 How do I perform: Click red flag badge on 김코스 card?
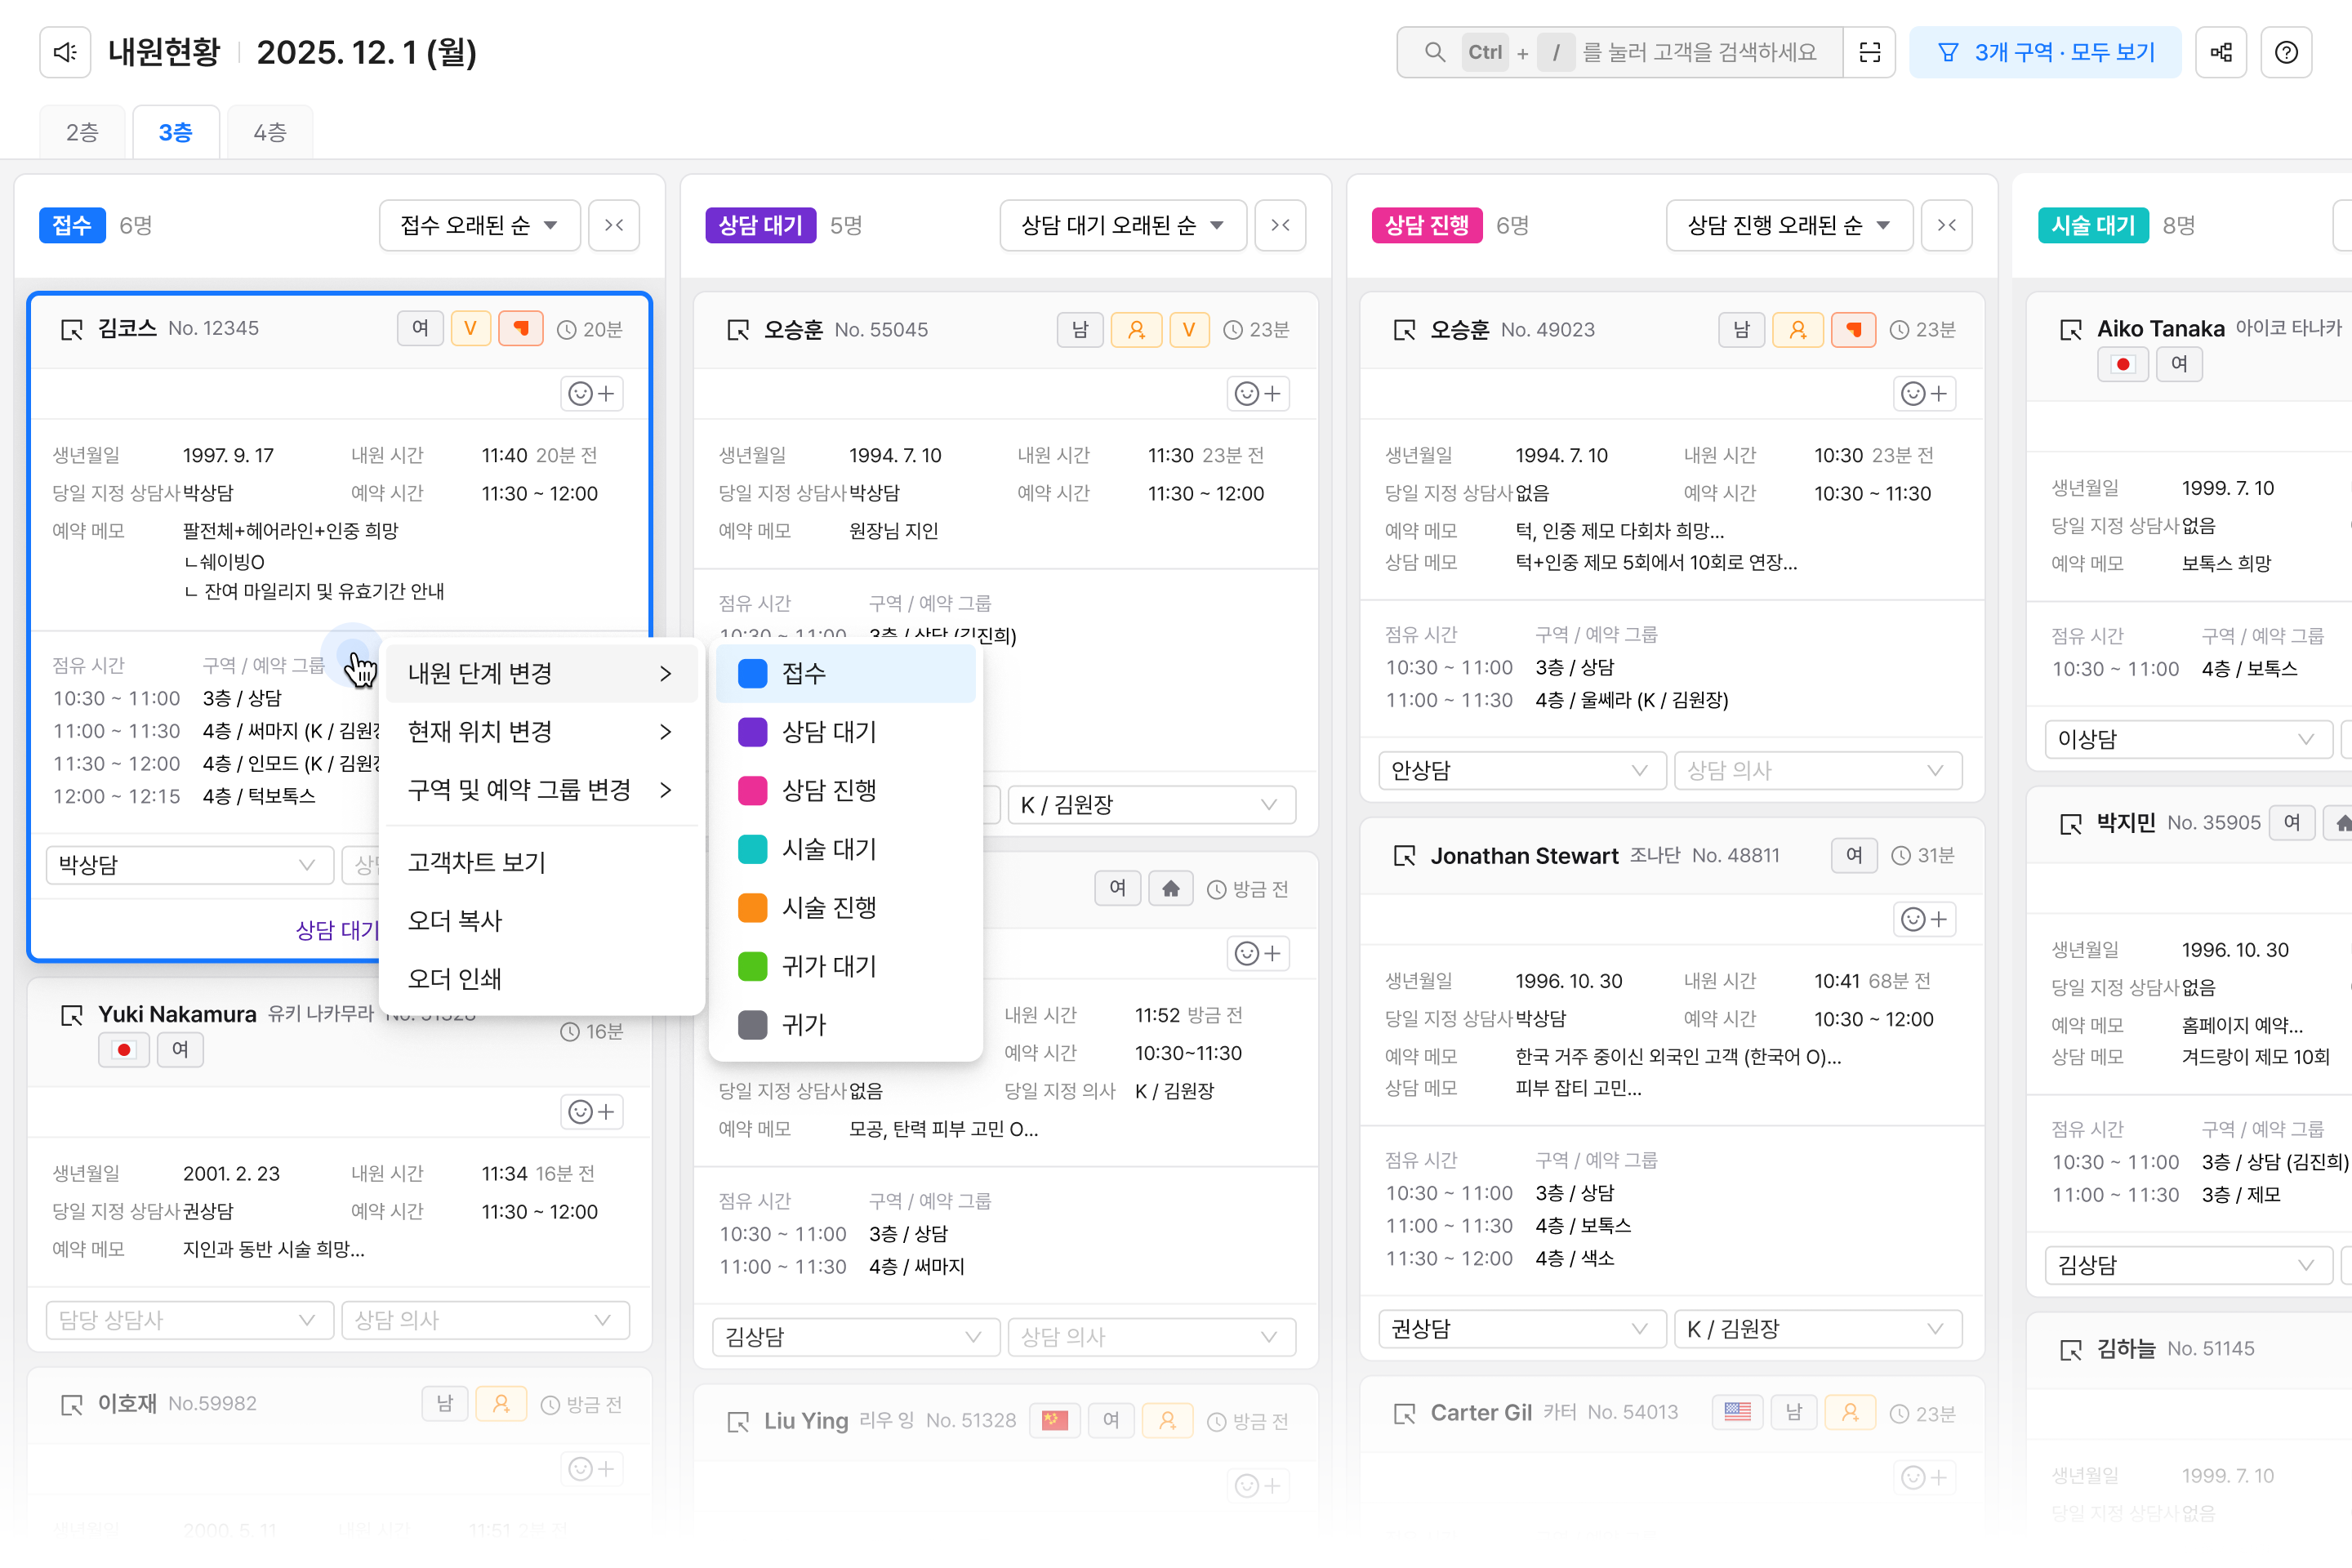coord(520,328)
